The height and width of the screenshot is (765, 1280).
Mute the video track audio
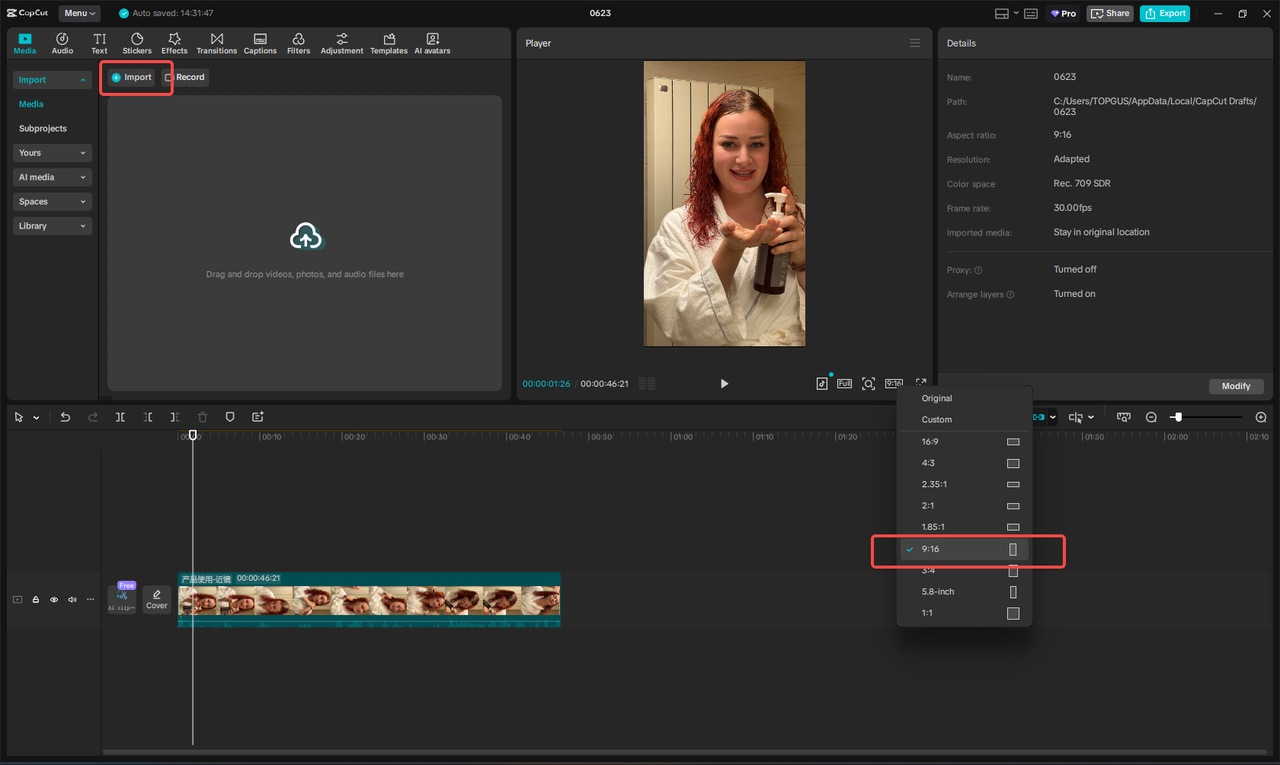71,599
